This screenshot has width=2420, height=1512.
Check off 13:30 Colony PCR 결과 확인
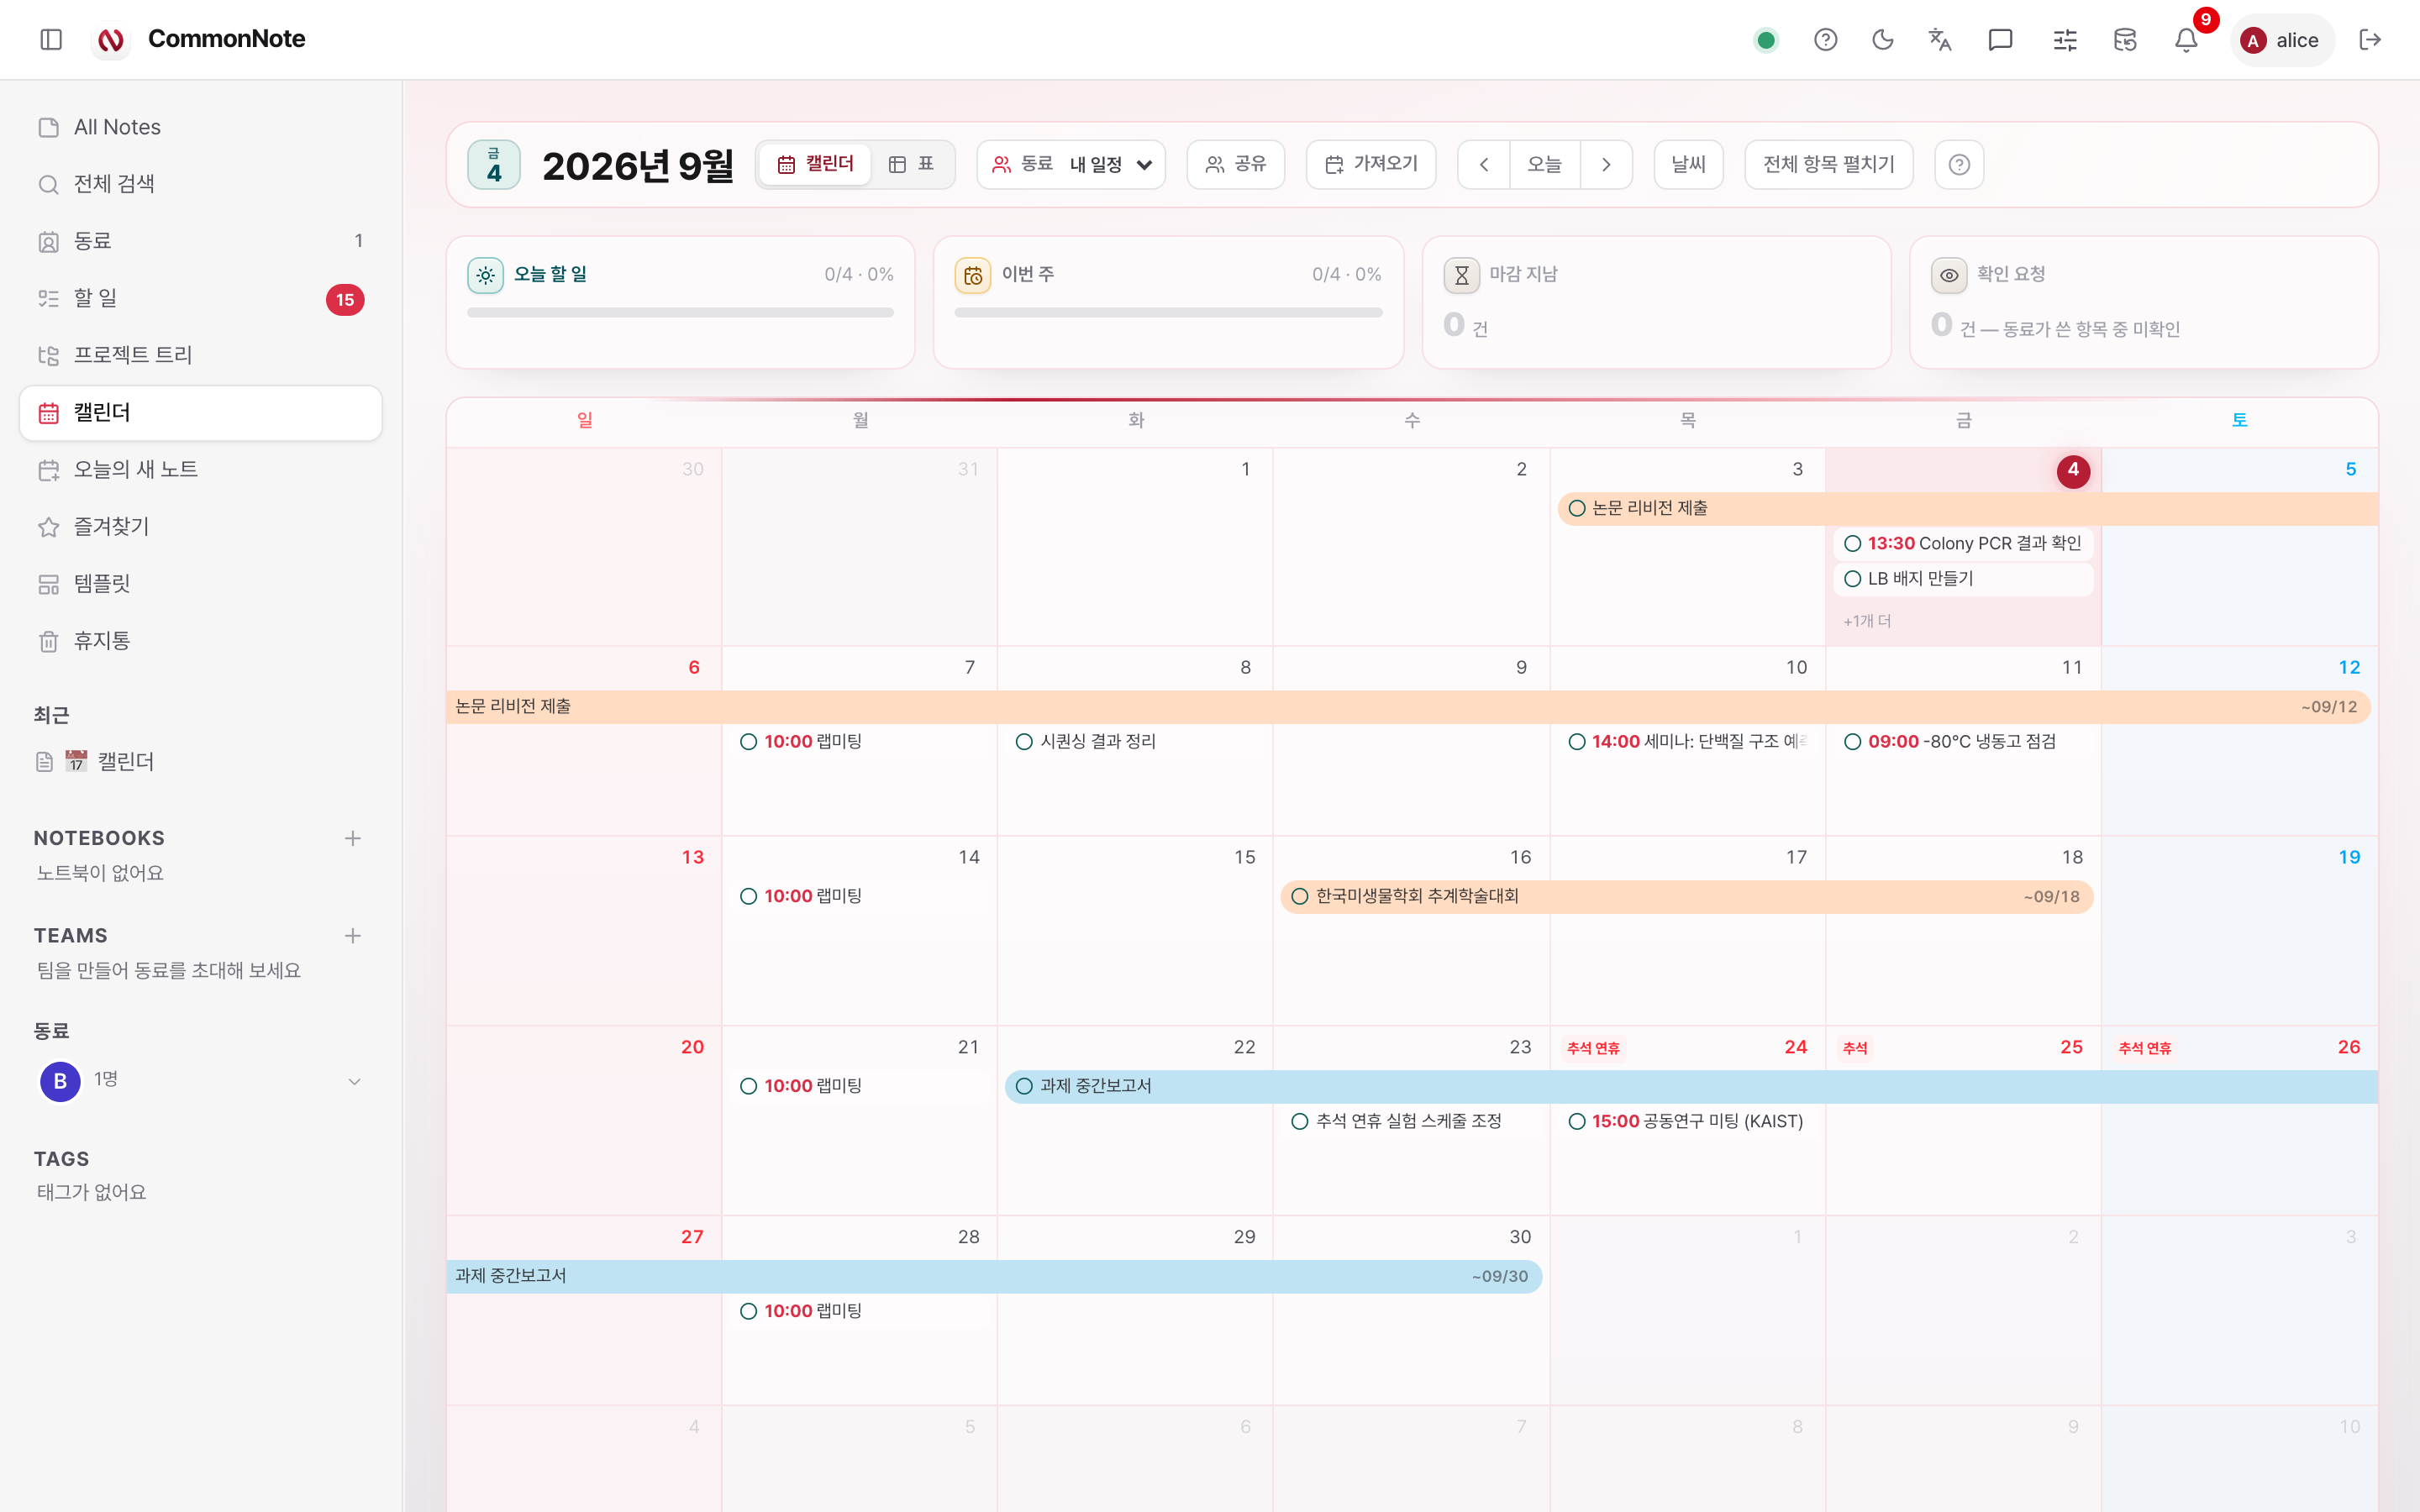[1852, 543]
